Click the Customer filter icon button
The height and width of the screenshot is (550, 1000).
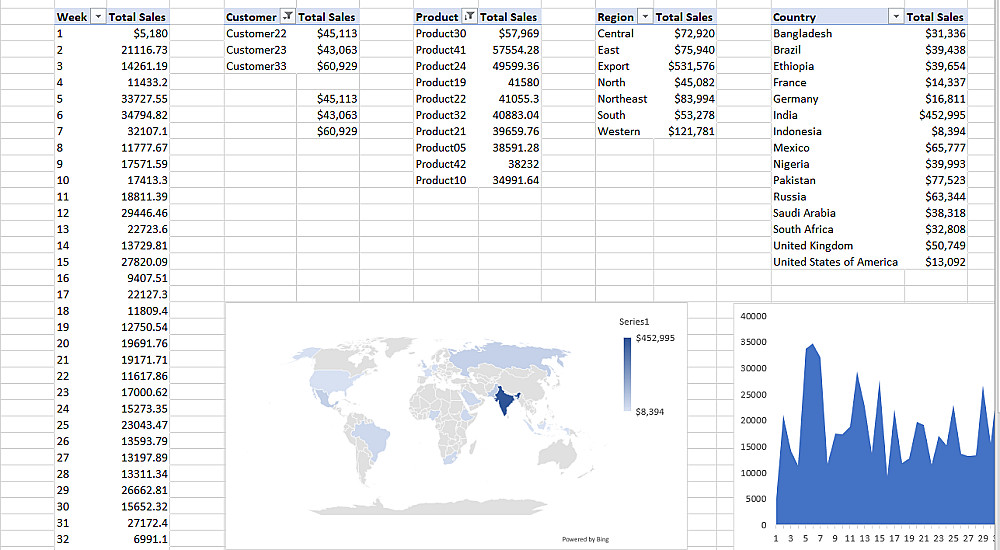(288, 17)
